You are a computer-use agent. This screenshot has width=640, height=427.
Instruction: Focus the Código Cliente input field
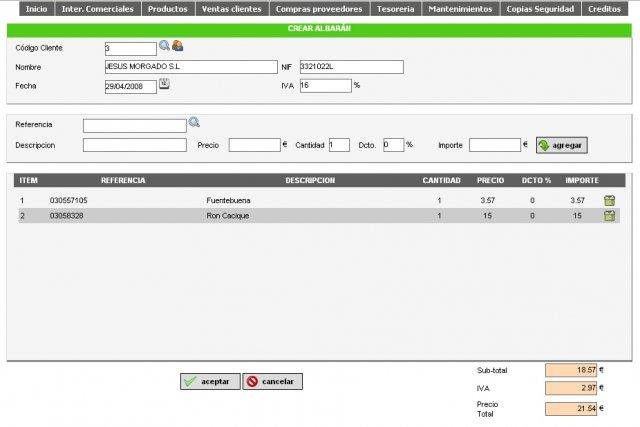tap(130, 48)
